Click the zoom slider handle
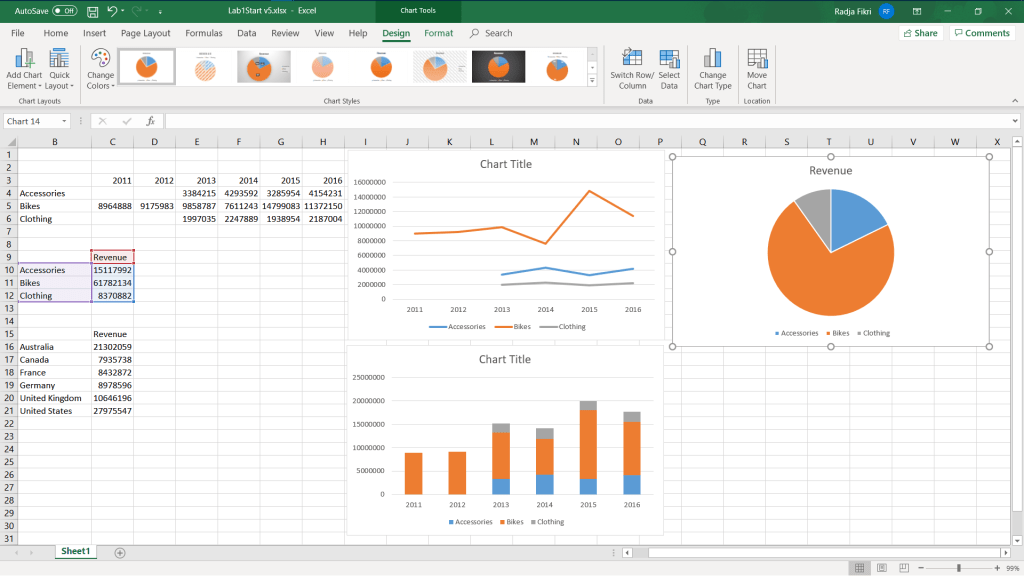The width and height of the screenshot is (1024, 576). click(x=958, y=568)
